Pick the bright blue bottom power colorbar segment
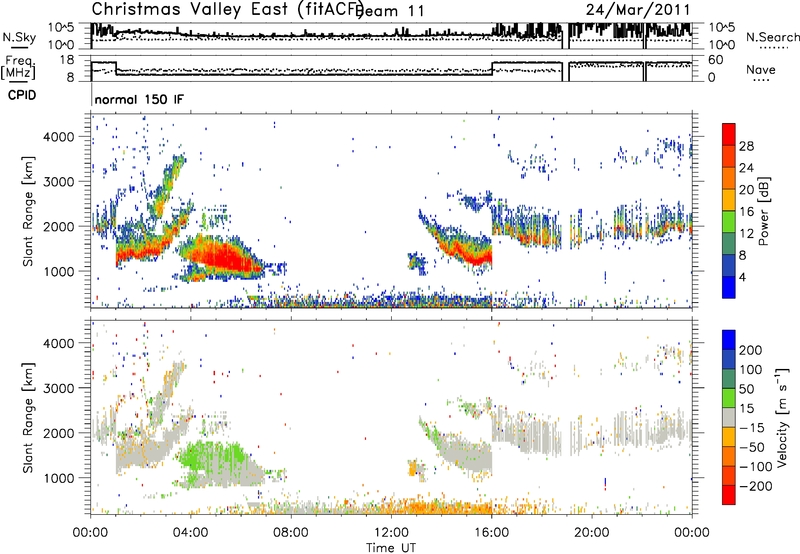The height and width of the screenshot is (554, 800). point(729,287)
